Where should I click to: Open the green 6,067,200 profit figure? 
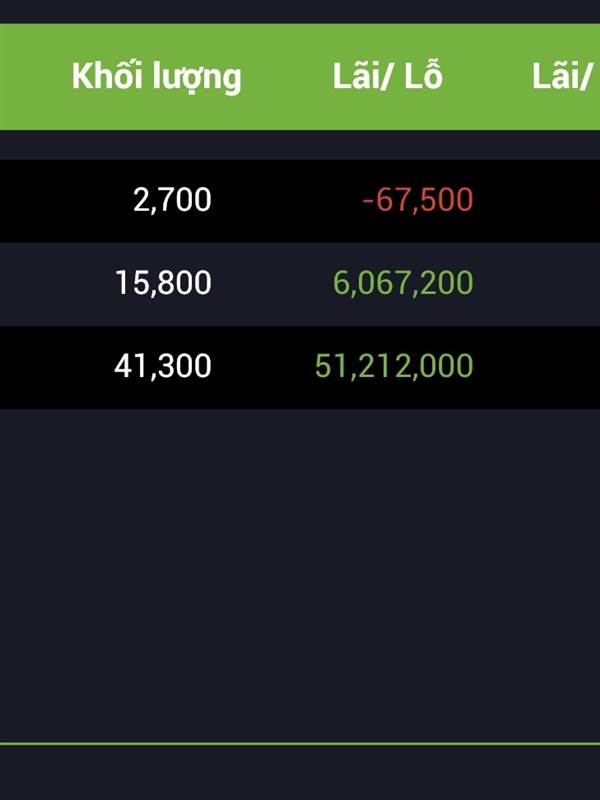pos(403,283)
